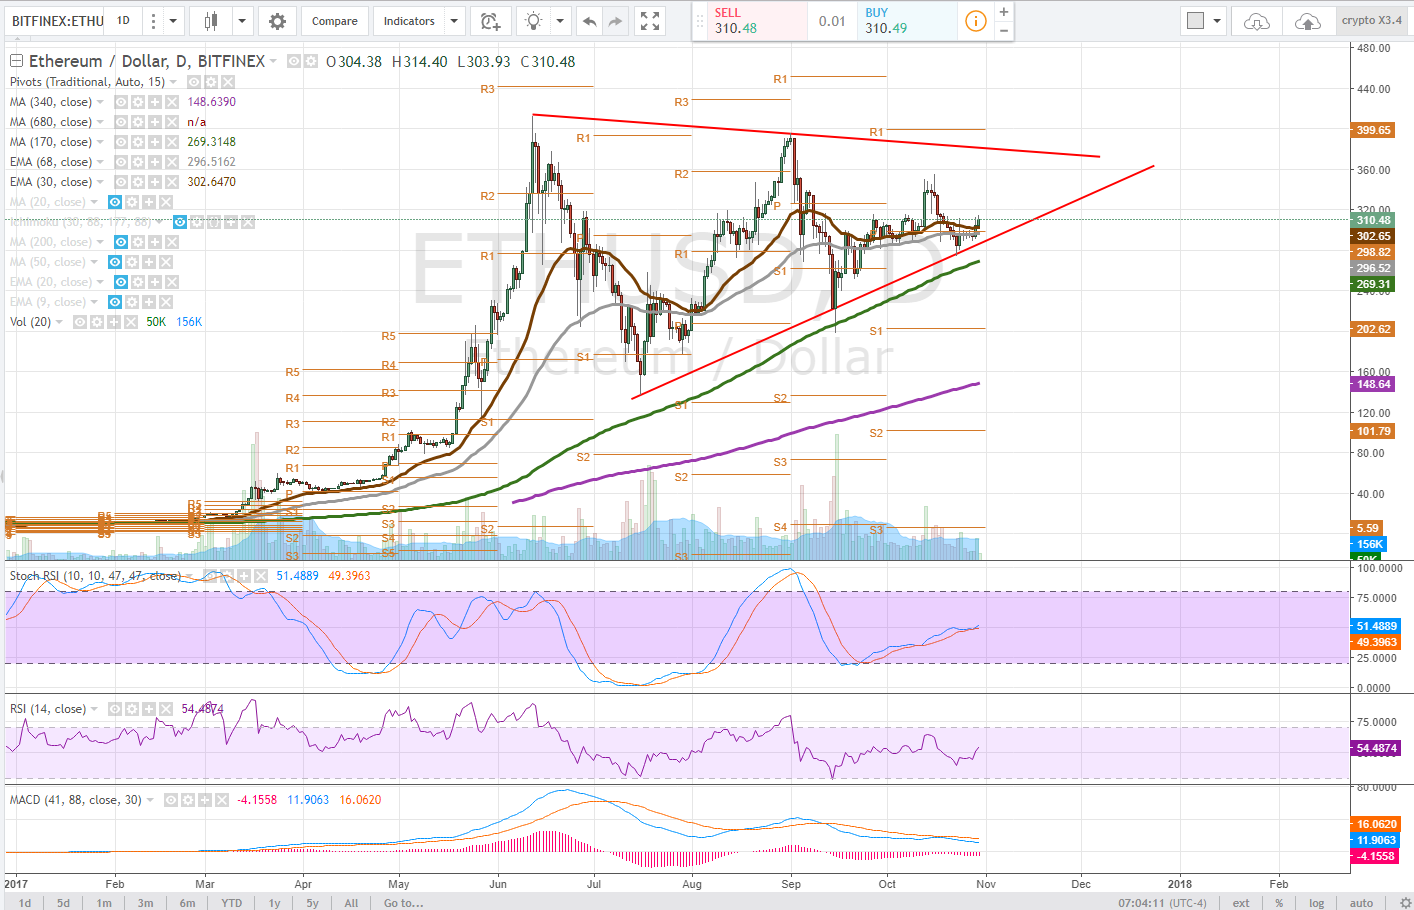The height and width of the screenshot is (910, 1414).
Task: Place a BUY order at 310.49
Action: pyautogui.click(x=906, y=21)
